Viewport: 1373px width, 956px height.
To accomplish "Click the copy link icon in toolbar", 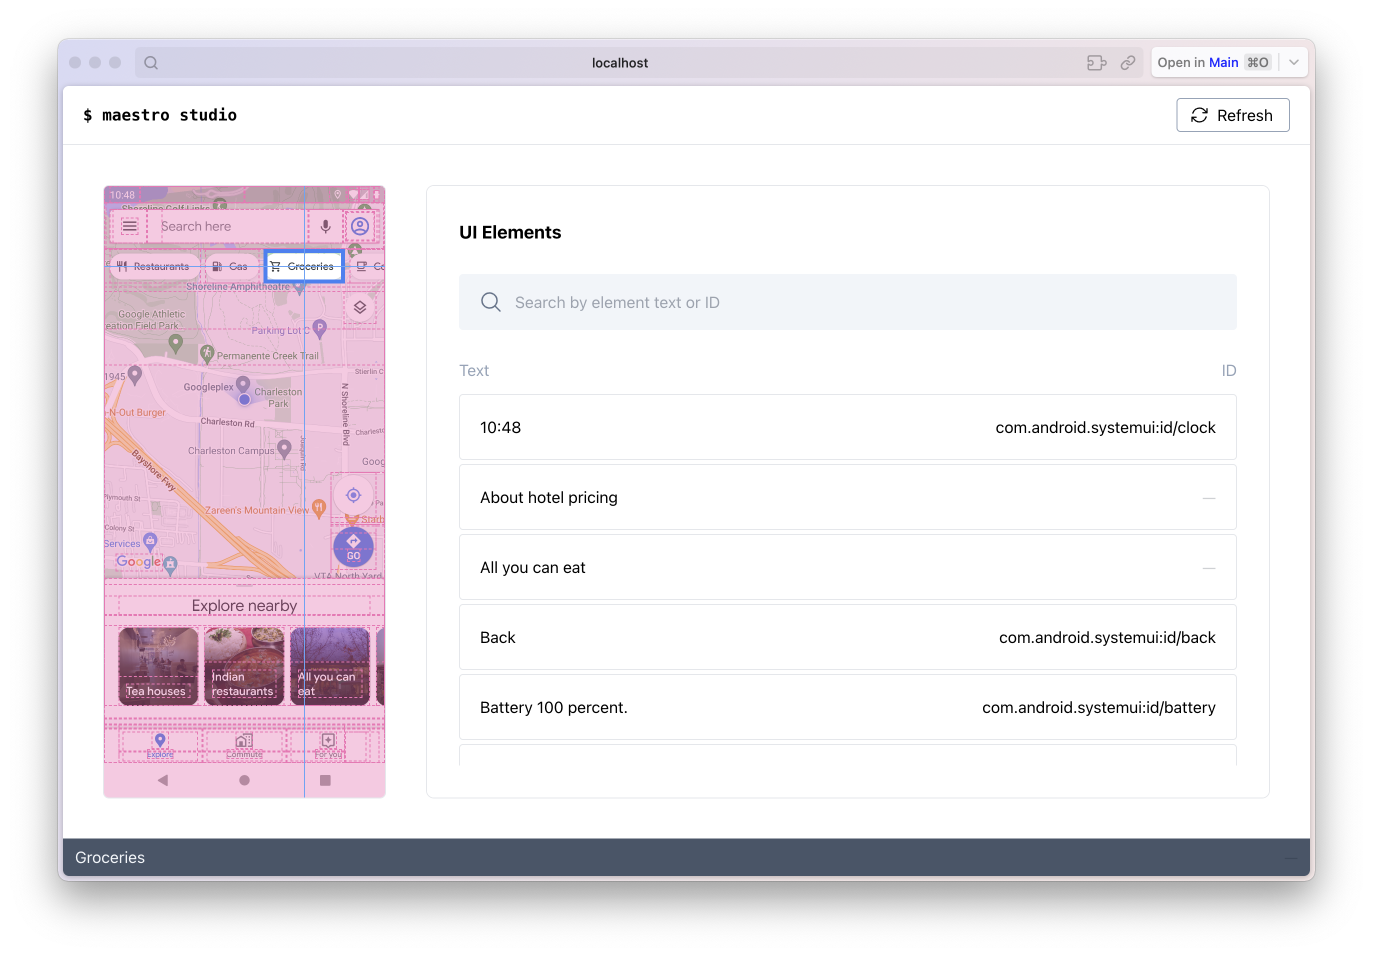I will pos(1128,62).
